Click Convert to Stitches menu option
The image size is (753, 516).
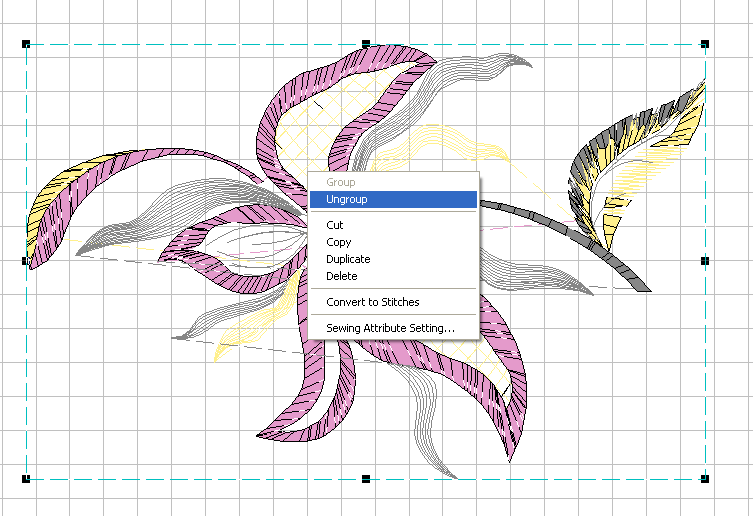tap(372, 302)
